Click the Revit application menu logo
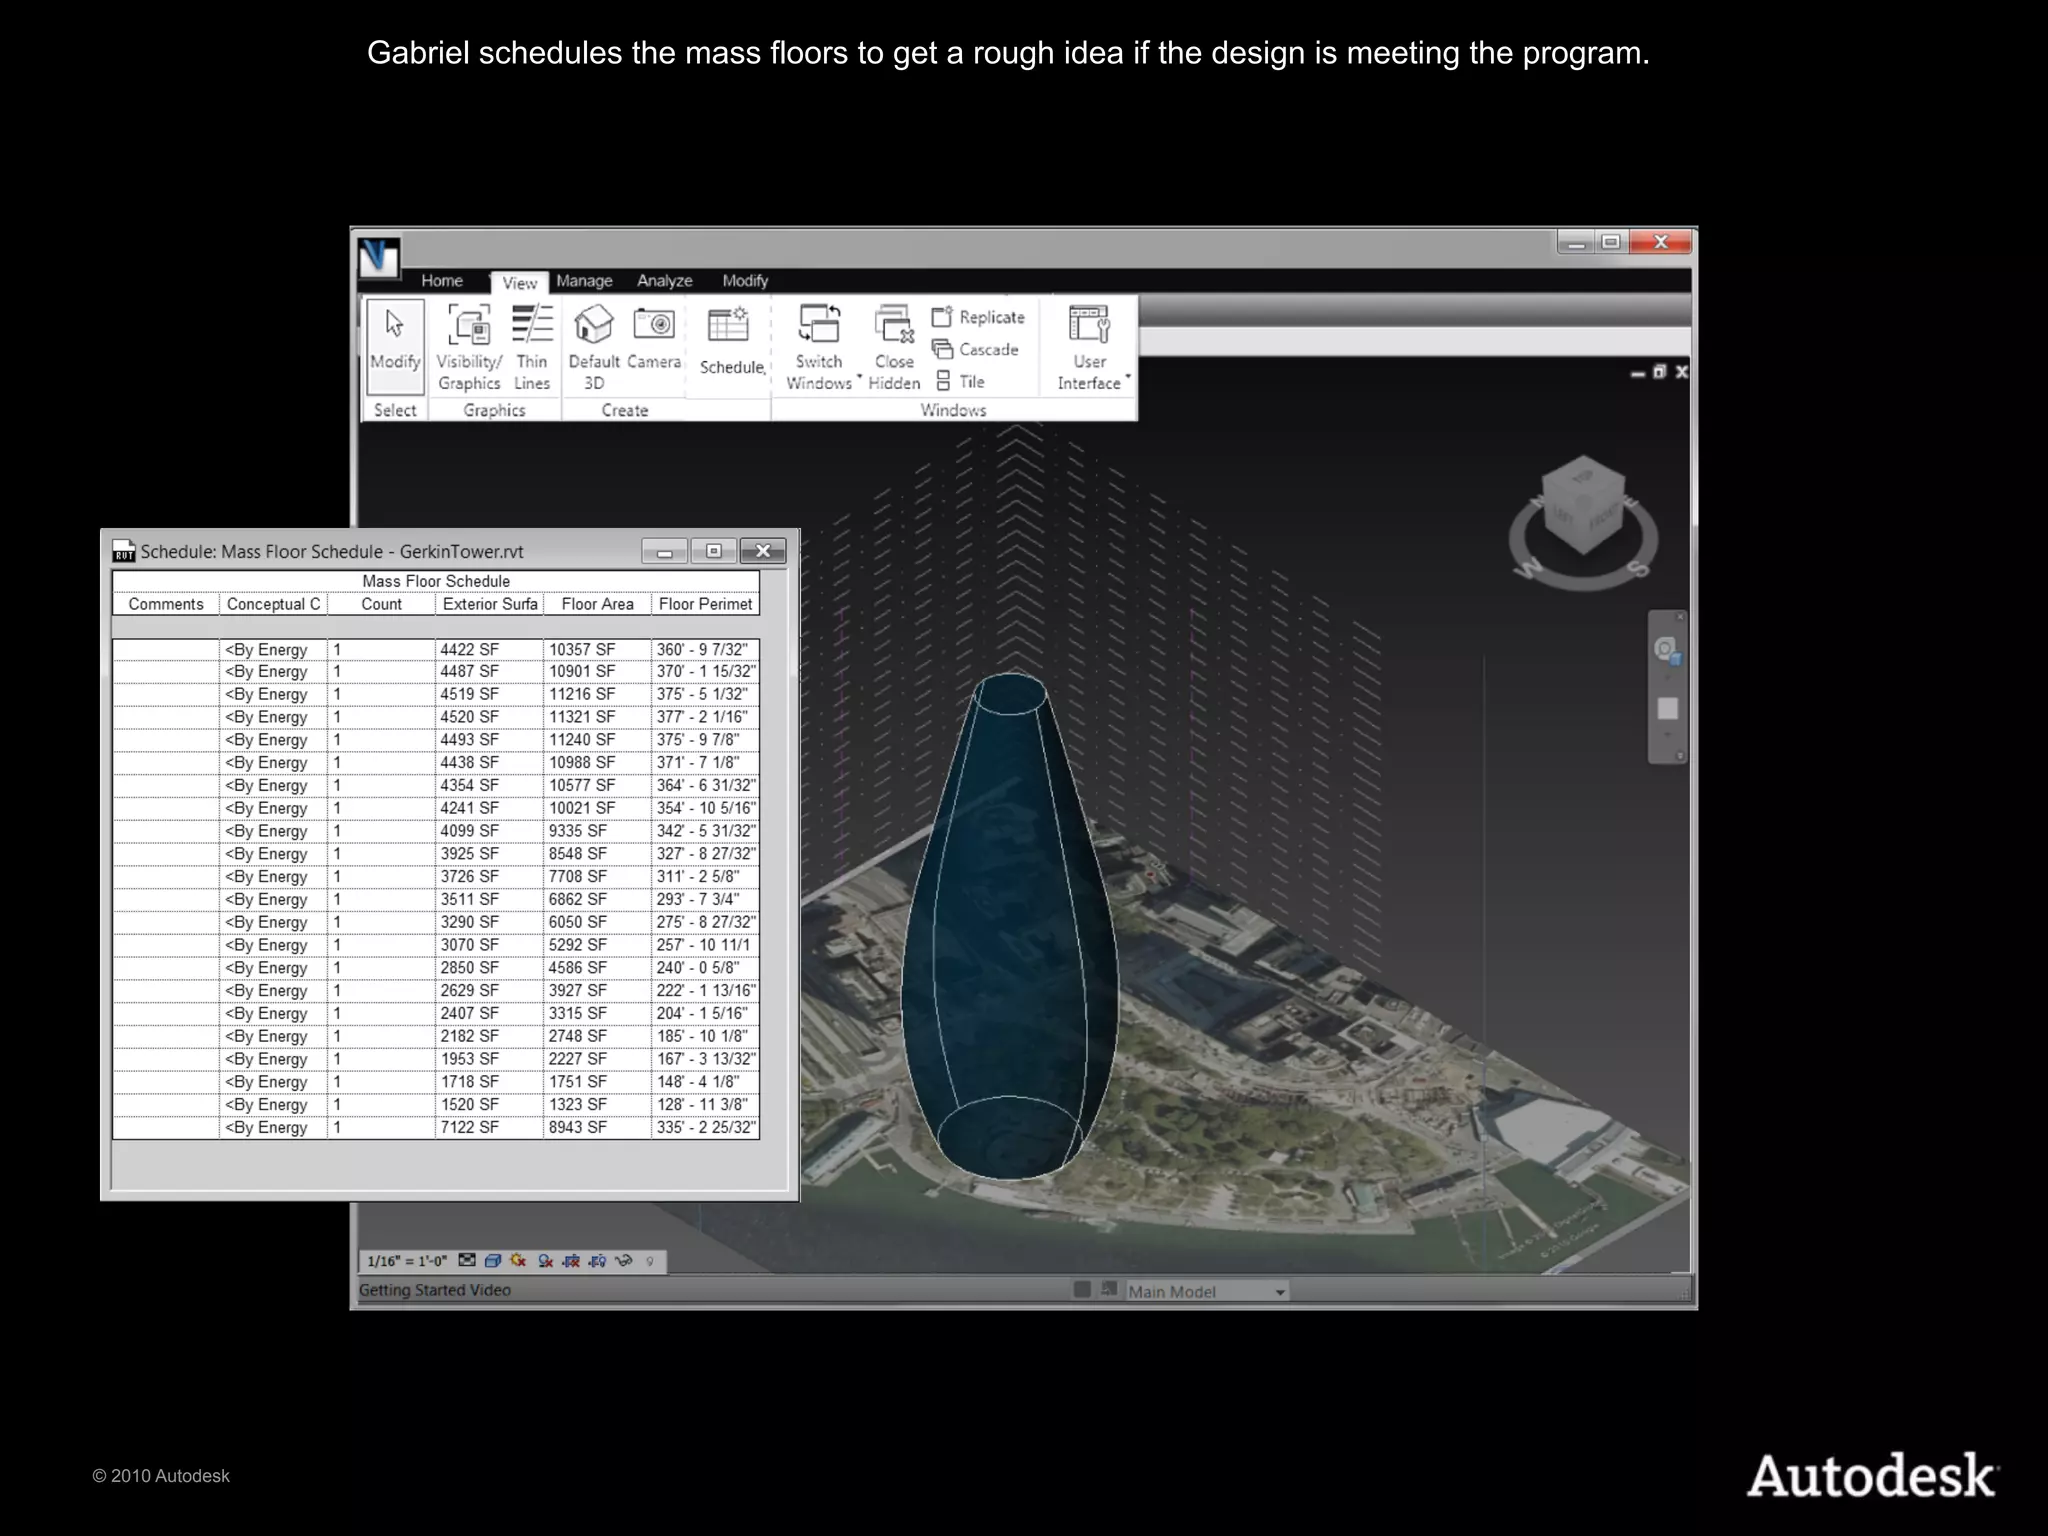This screenshot has height=1536, width=2048. coord(379,258)
